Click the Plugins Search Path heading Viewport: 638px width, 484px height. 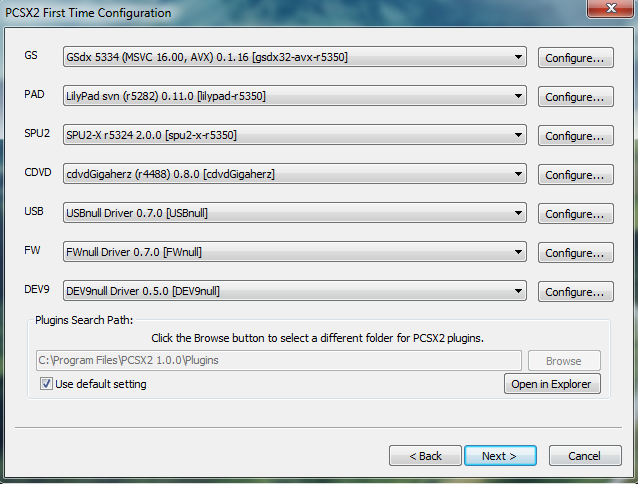coord(84,320)
